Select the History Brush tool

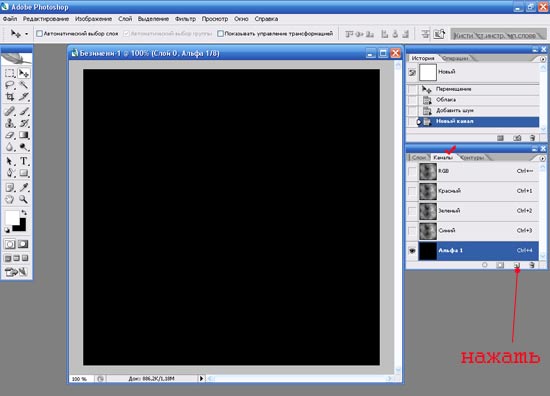(24, 123)
